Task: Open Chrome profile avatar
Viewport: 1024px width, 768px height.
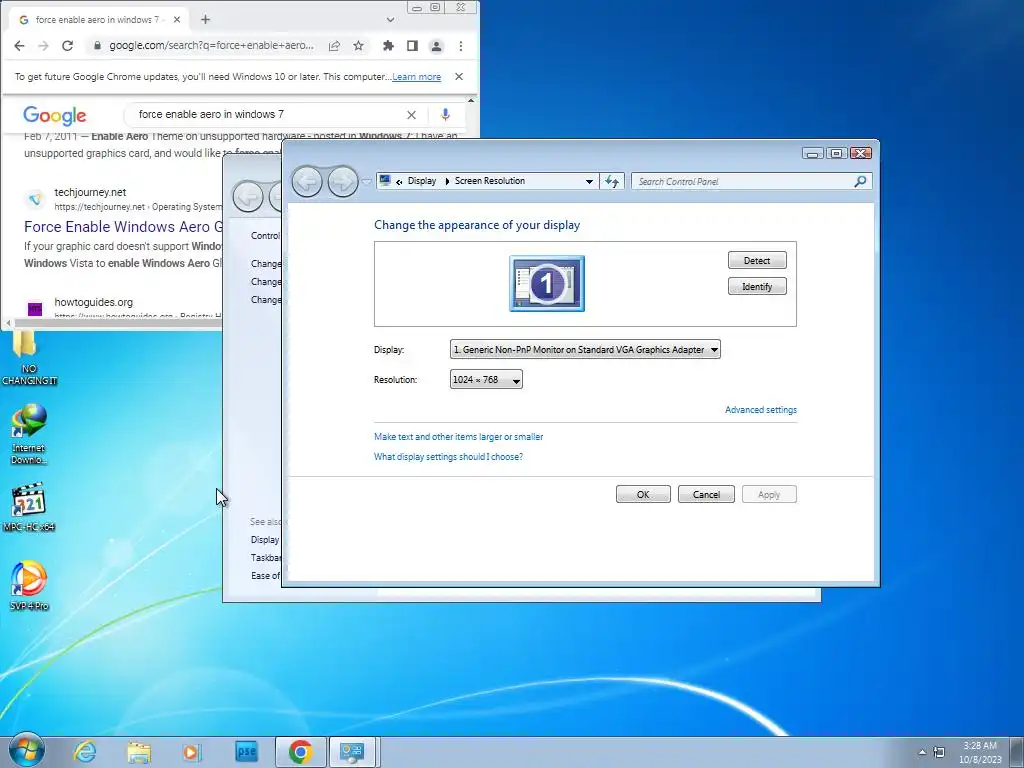Action: (436, 46)
